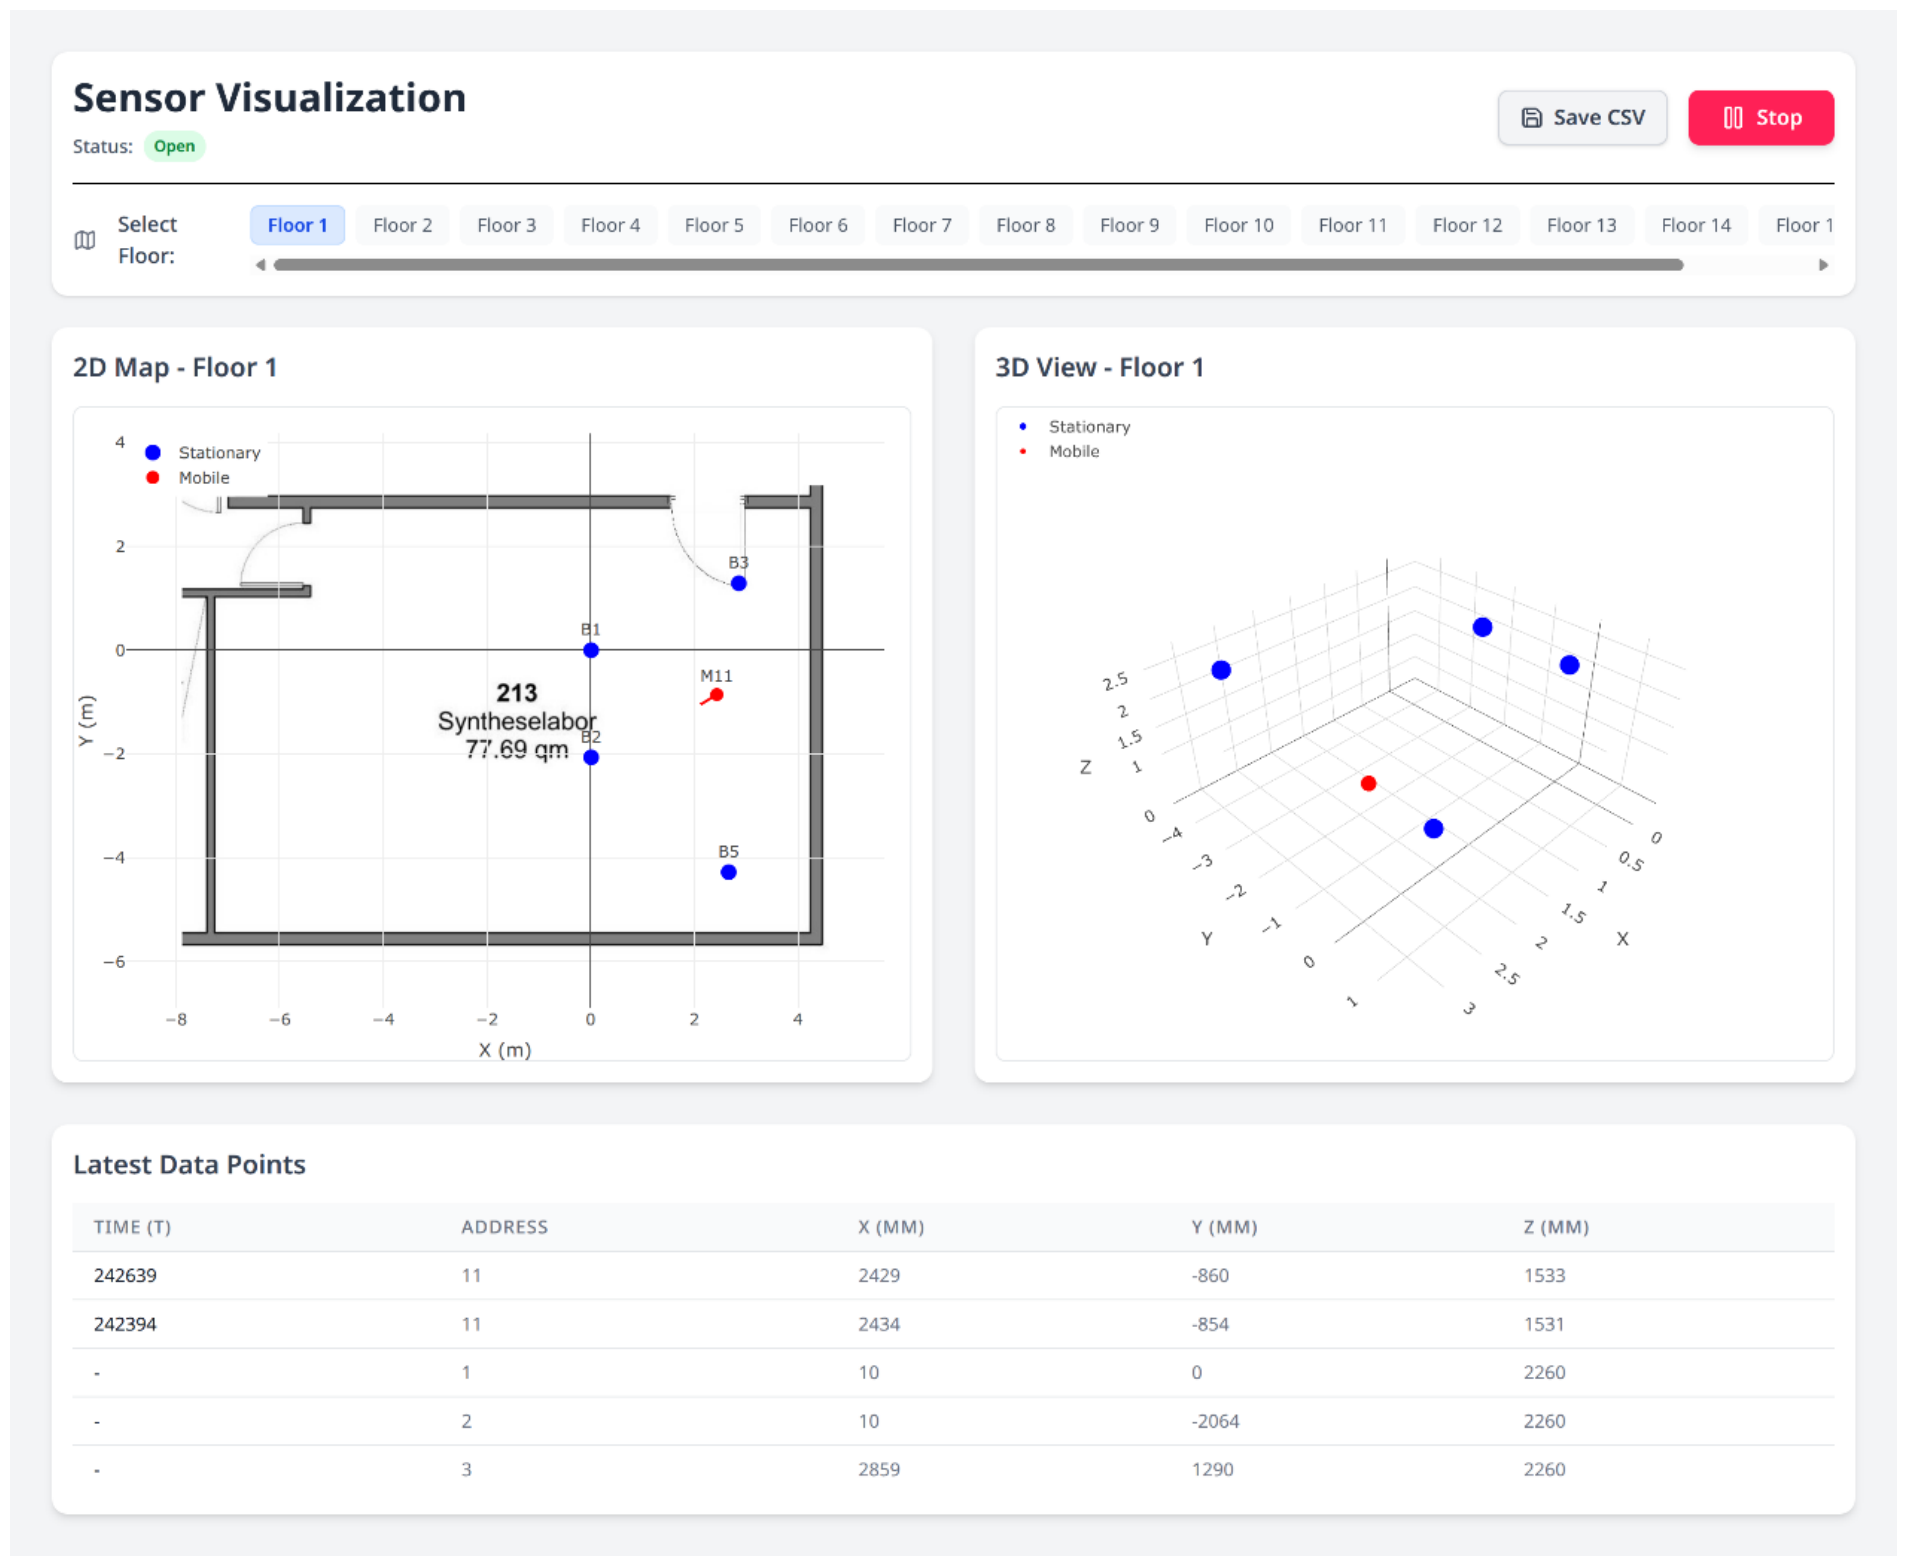Toggle Mobile legend entry in 2D map
The width and height of the screenshot is (1906, 1565).
coord(189,477)
